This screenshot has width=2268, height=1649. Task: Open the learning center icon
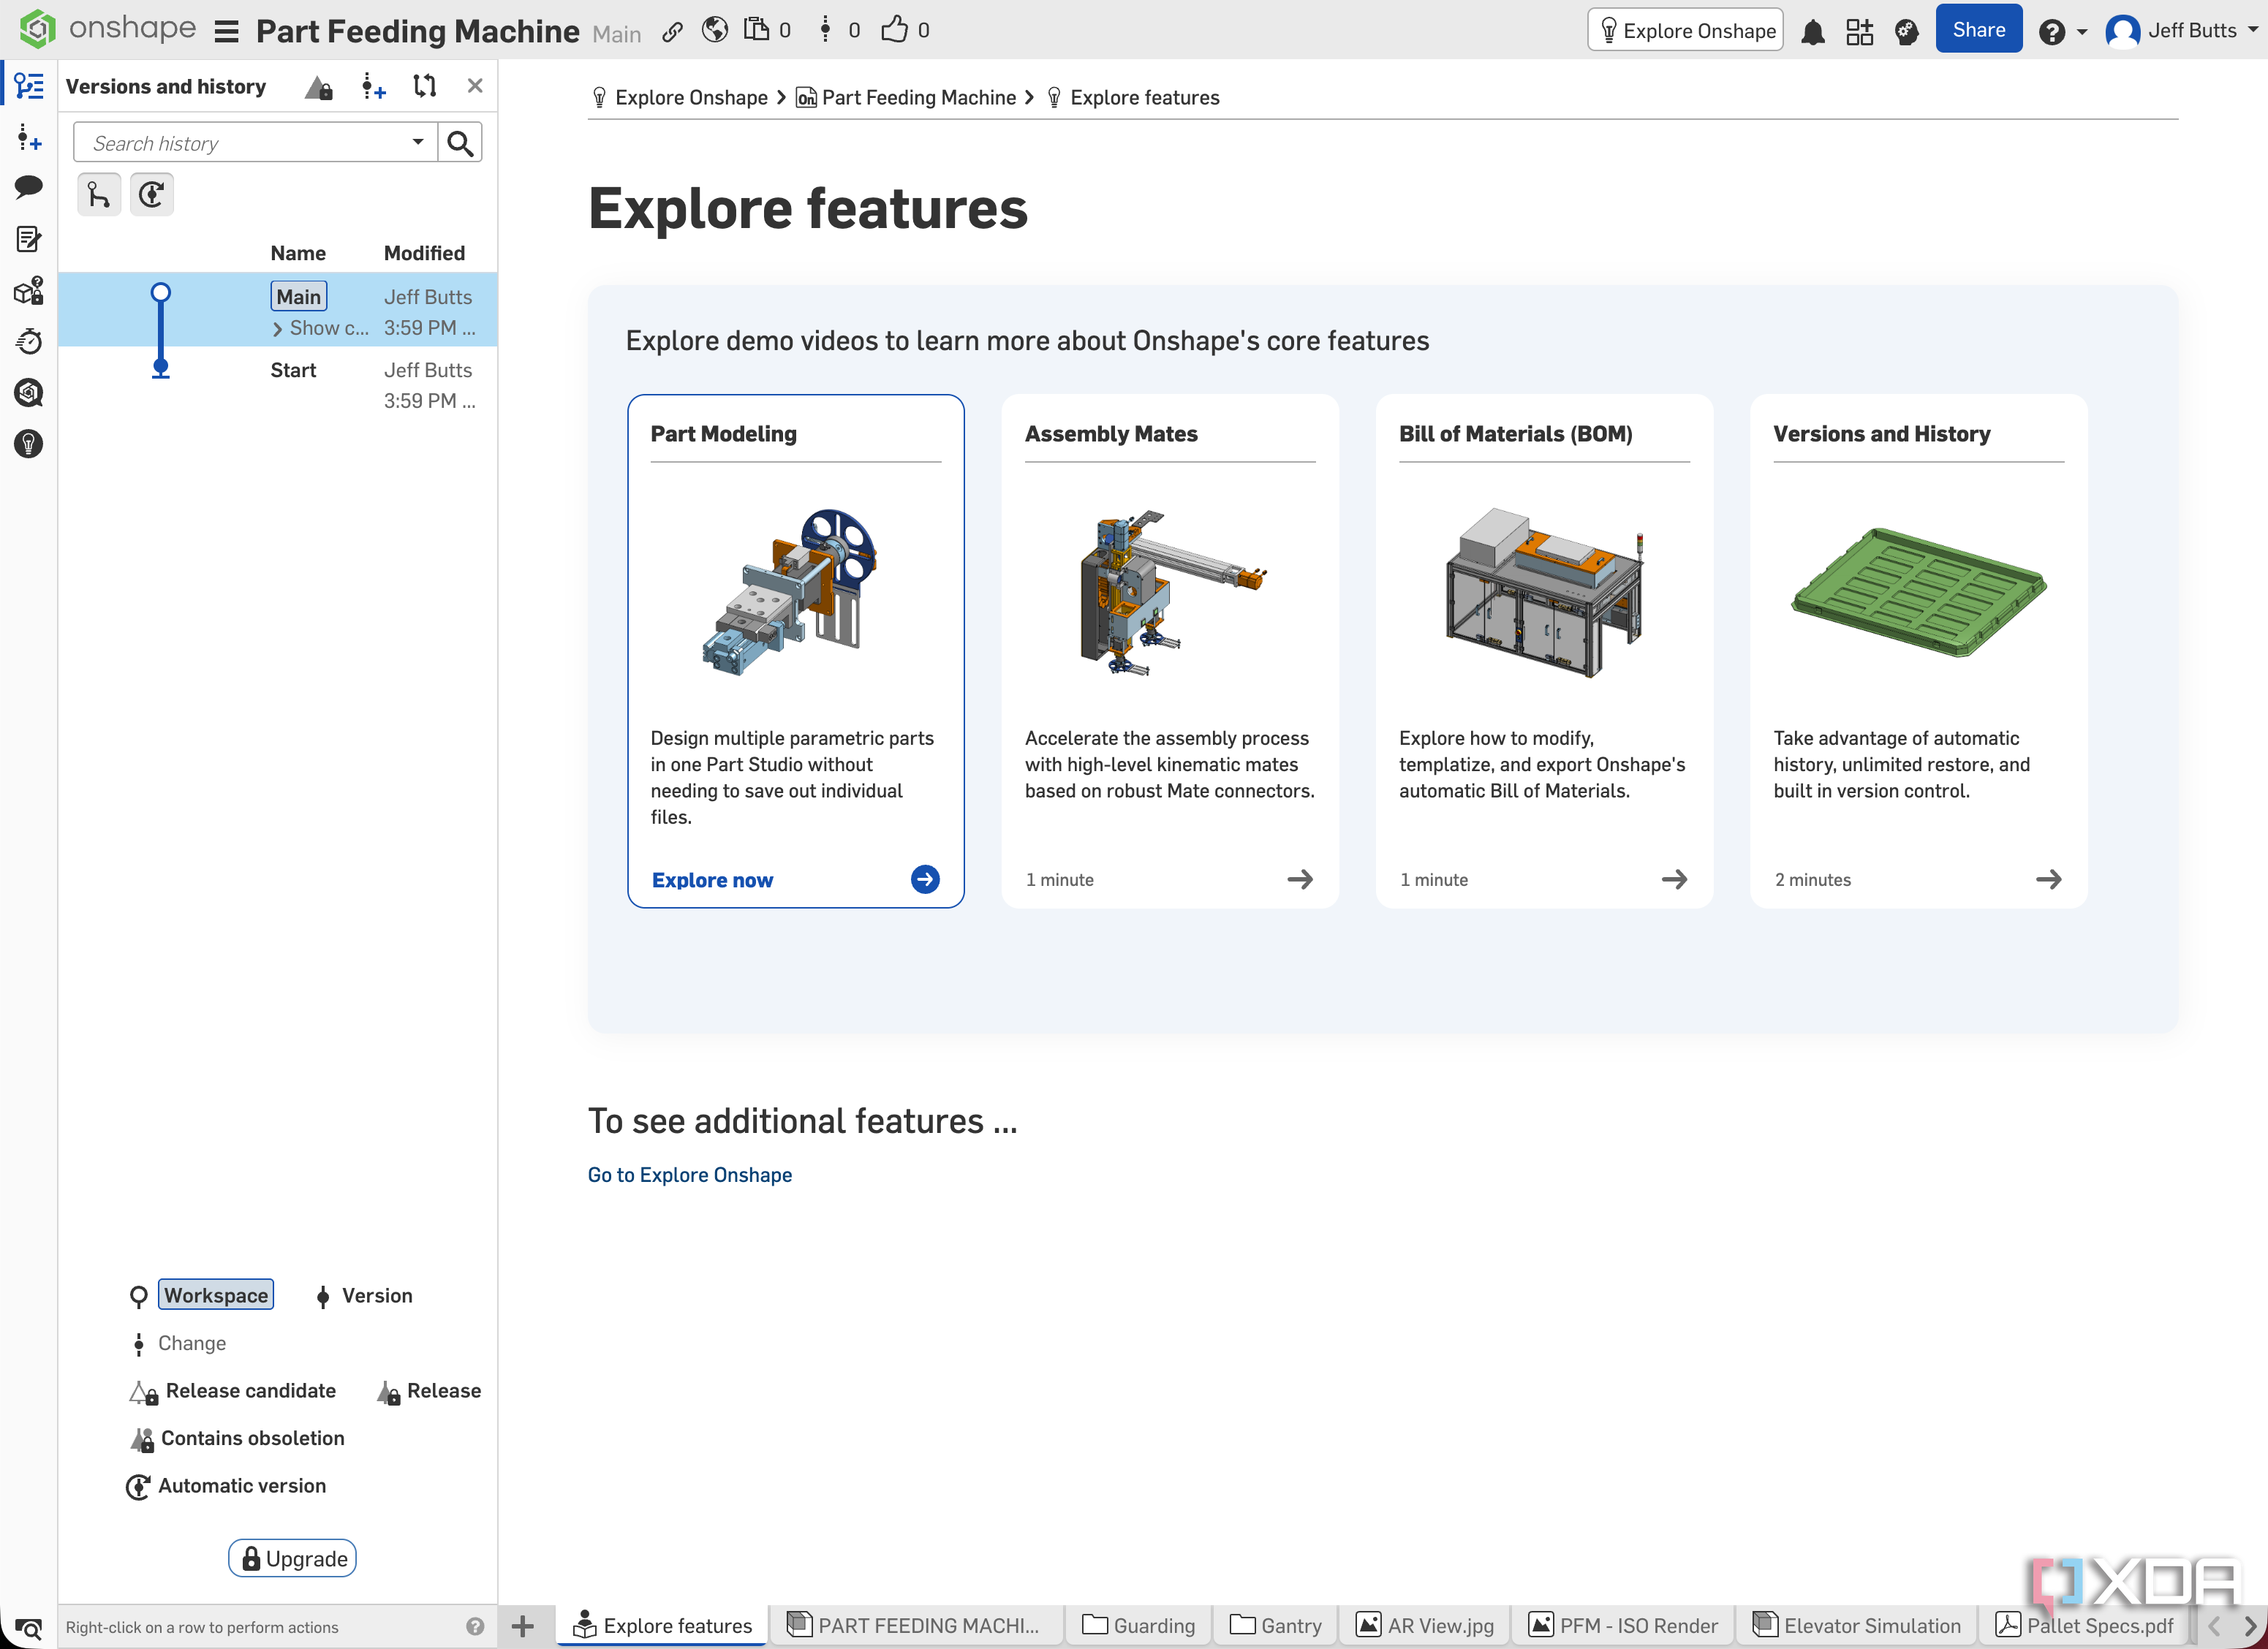click(1907, 32)
